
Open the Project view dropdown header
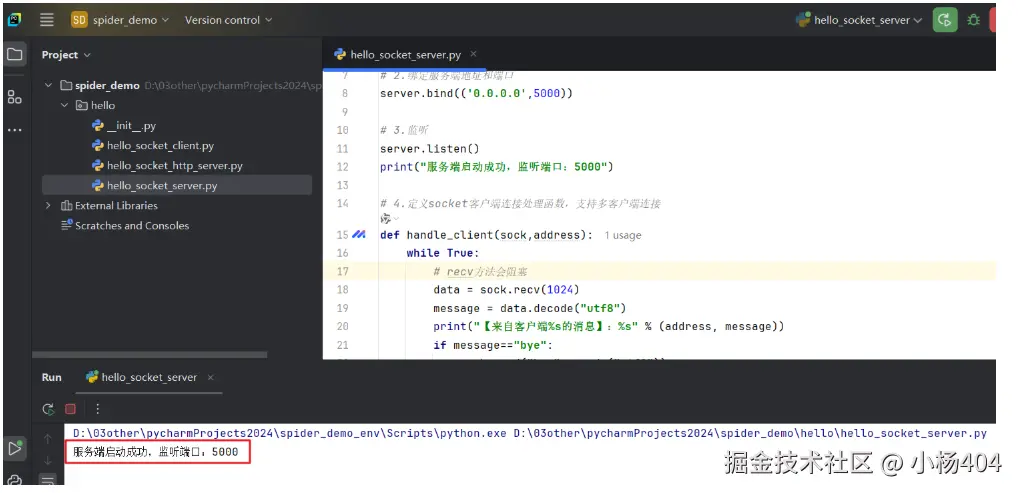tap(66, 55)
